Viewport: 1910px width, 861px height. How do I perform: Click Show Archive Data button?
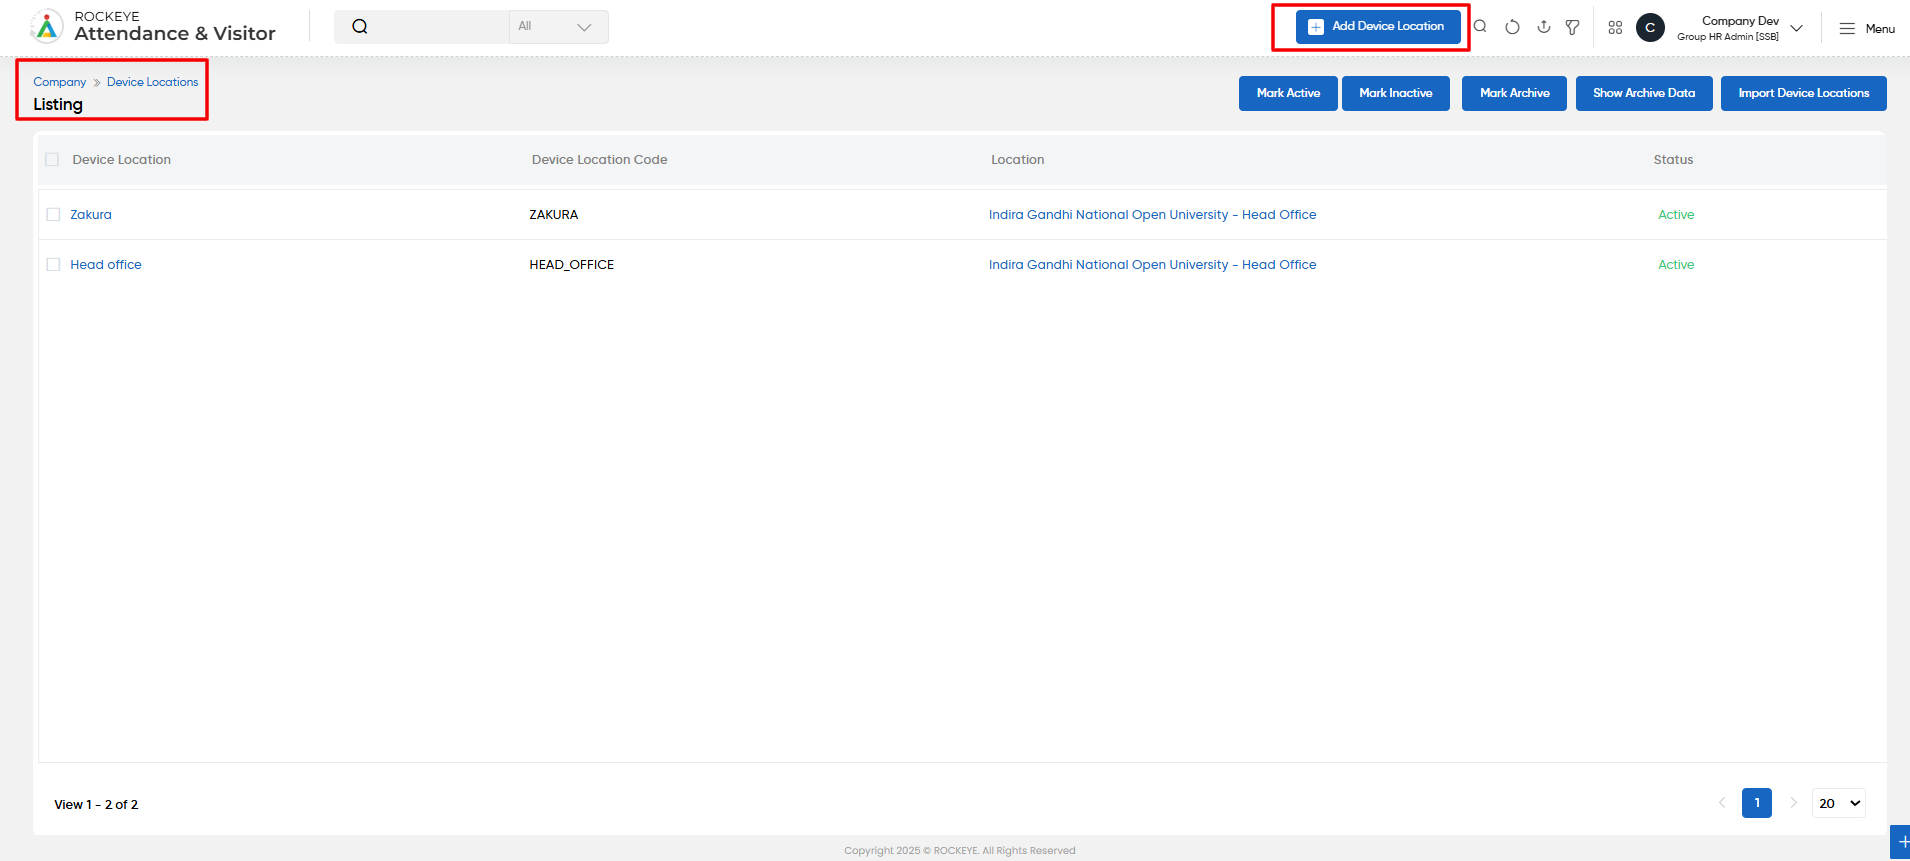1644,93
